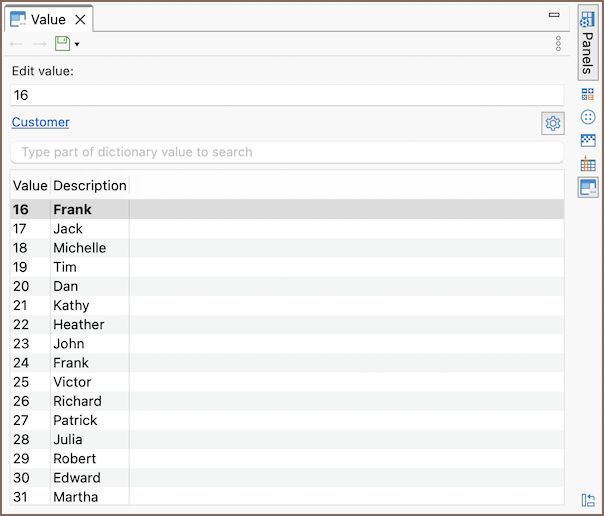Close the Value tab
Viewport: 604px width, 516px height.
point(81,19)
